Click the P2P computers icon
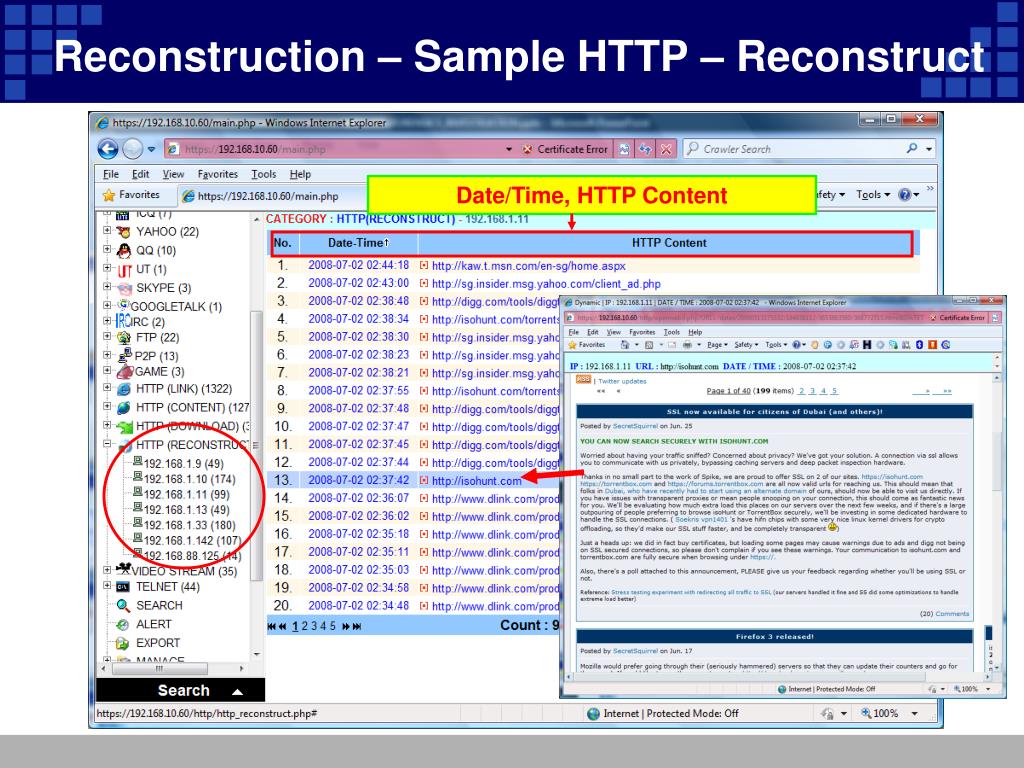 tap(125, 355)
